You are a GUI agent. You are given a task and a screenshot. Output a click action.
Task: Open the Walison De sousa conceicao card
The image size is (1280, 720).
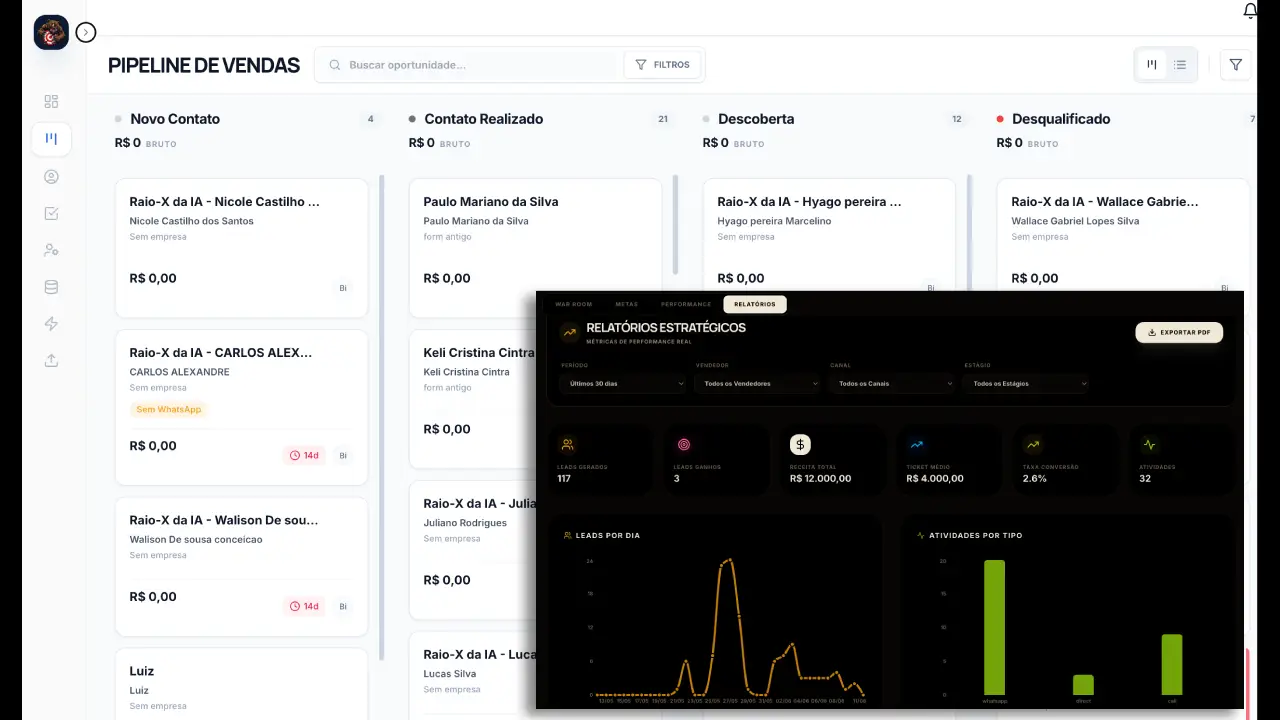tap(242, 567)
